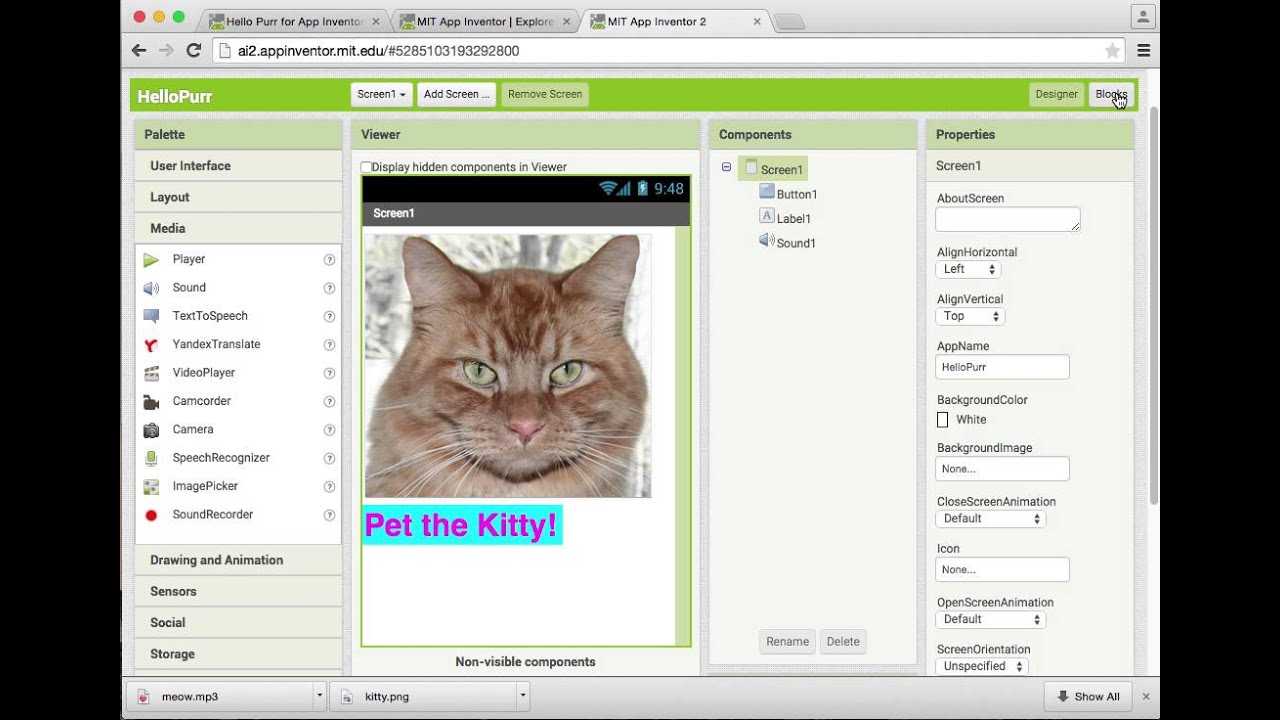Select the TextToSpeech palette icon
This screenshot has height=720, width=1280.
151,316
